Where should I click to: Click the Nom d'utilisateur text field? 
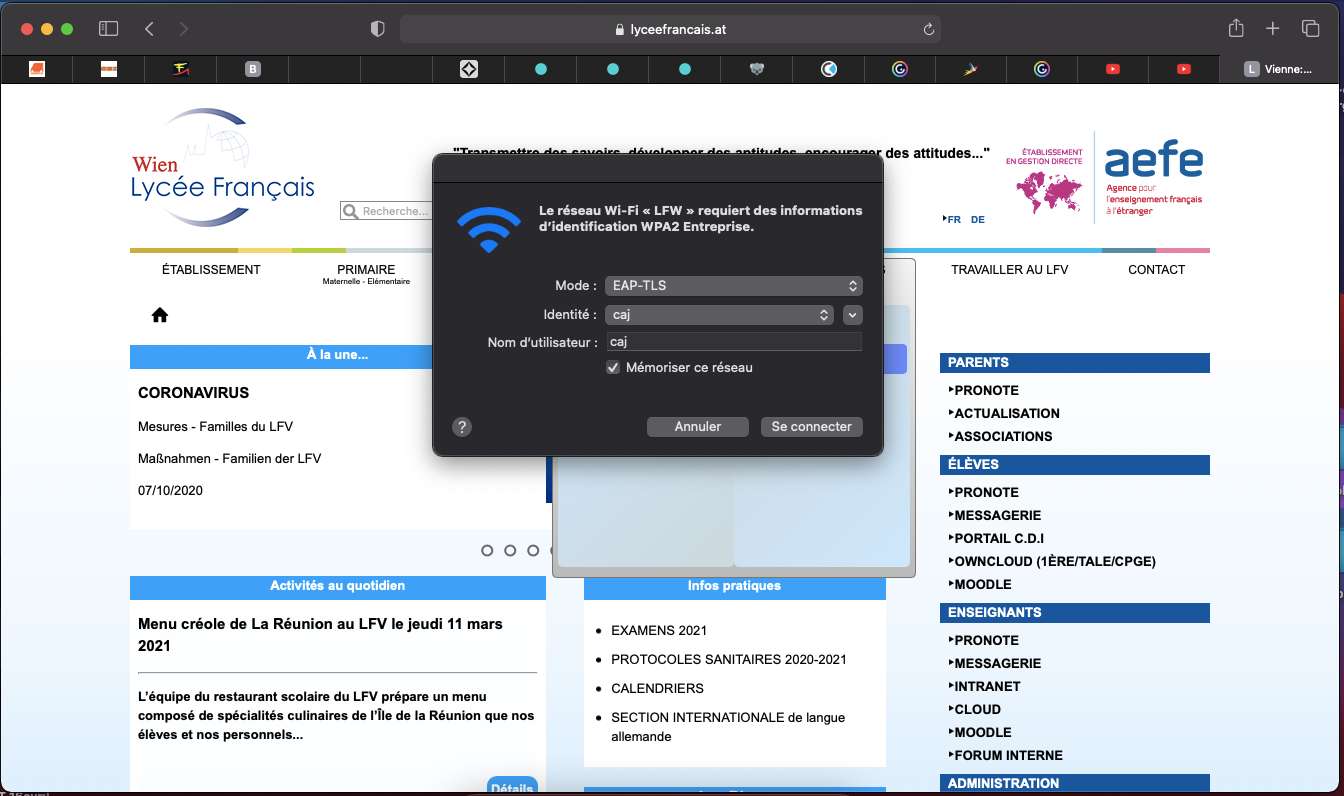(x=733, y=342)
